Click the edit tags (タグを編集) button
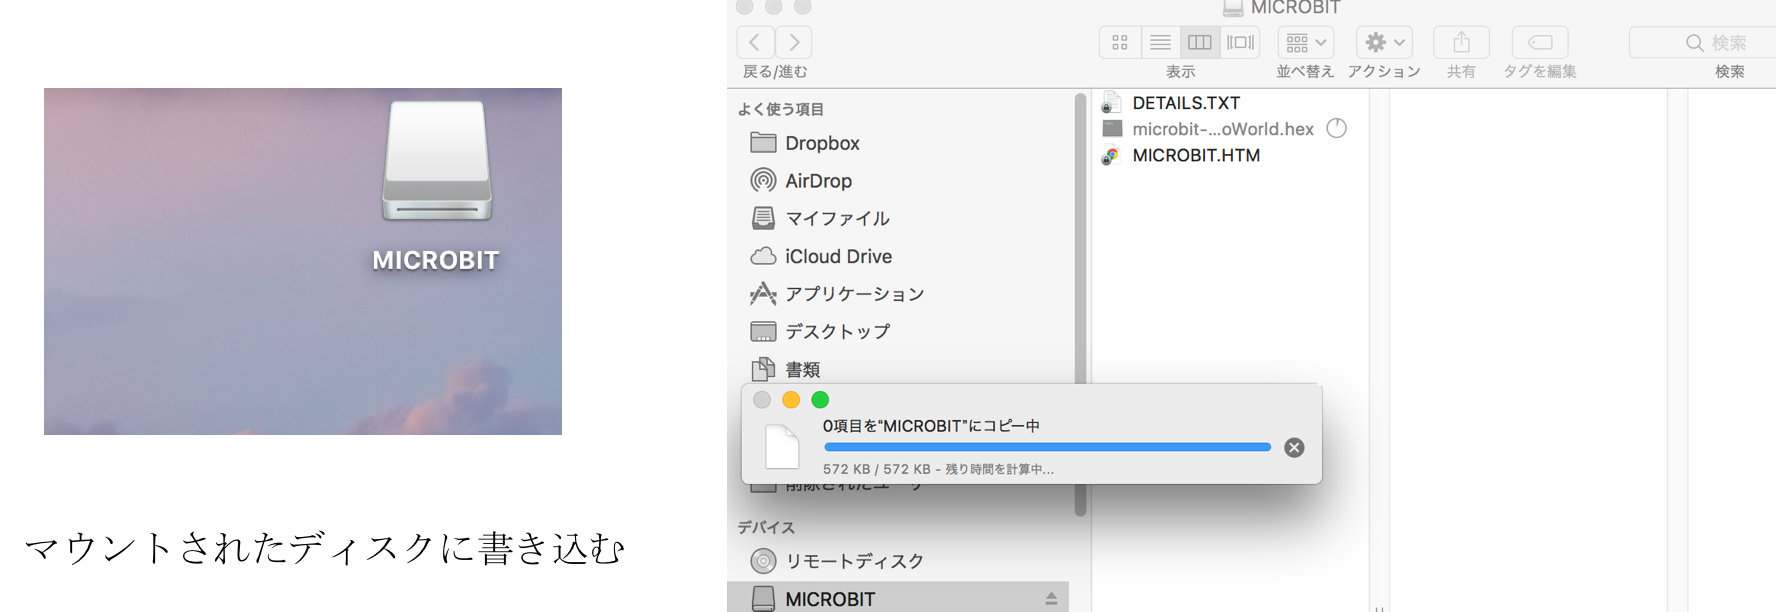This screenshot has height=612, width=1776. click(1540, 42)
